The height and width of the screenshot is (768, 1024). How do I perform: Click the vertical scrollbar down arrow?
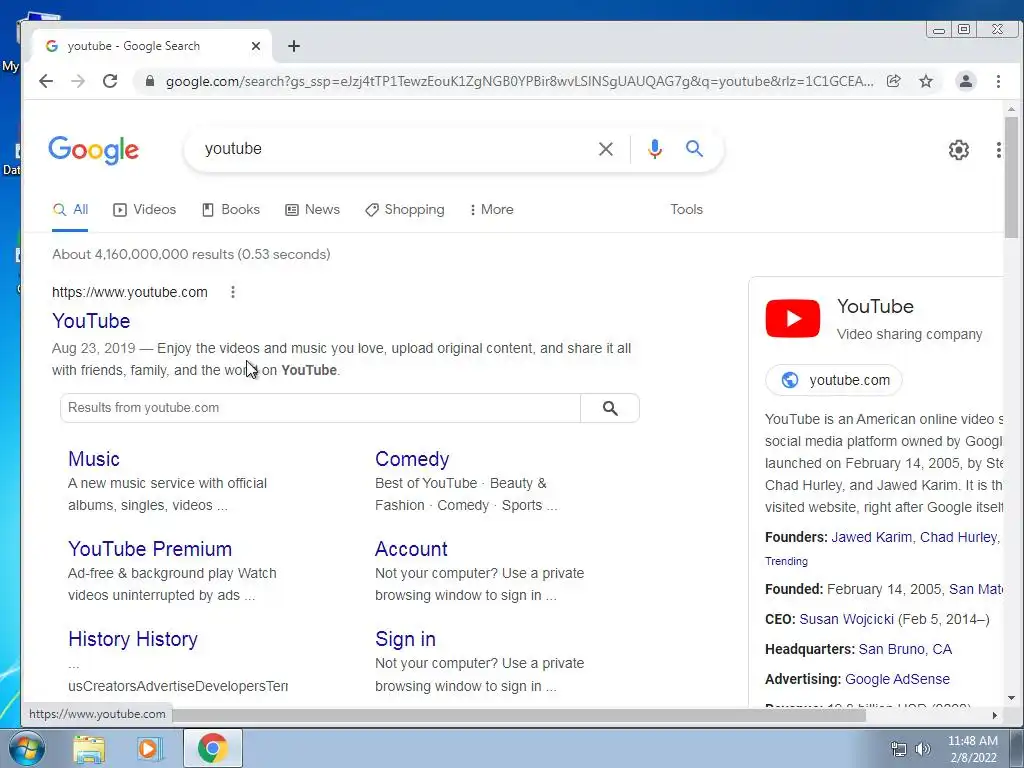coord(1011,698)
